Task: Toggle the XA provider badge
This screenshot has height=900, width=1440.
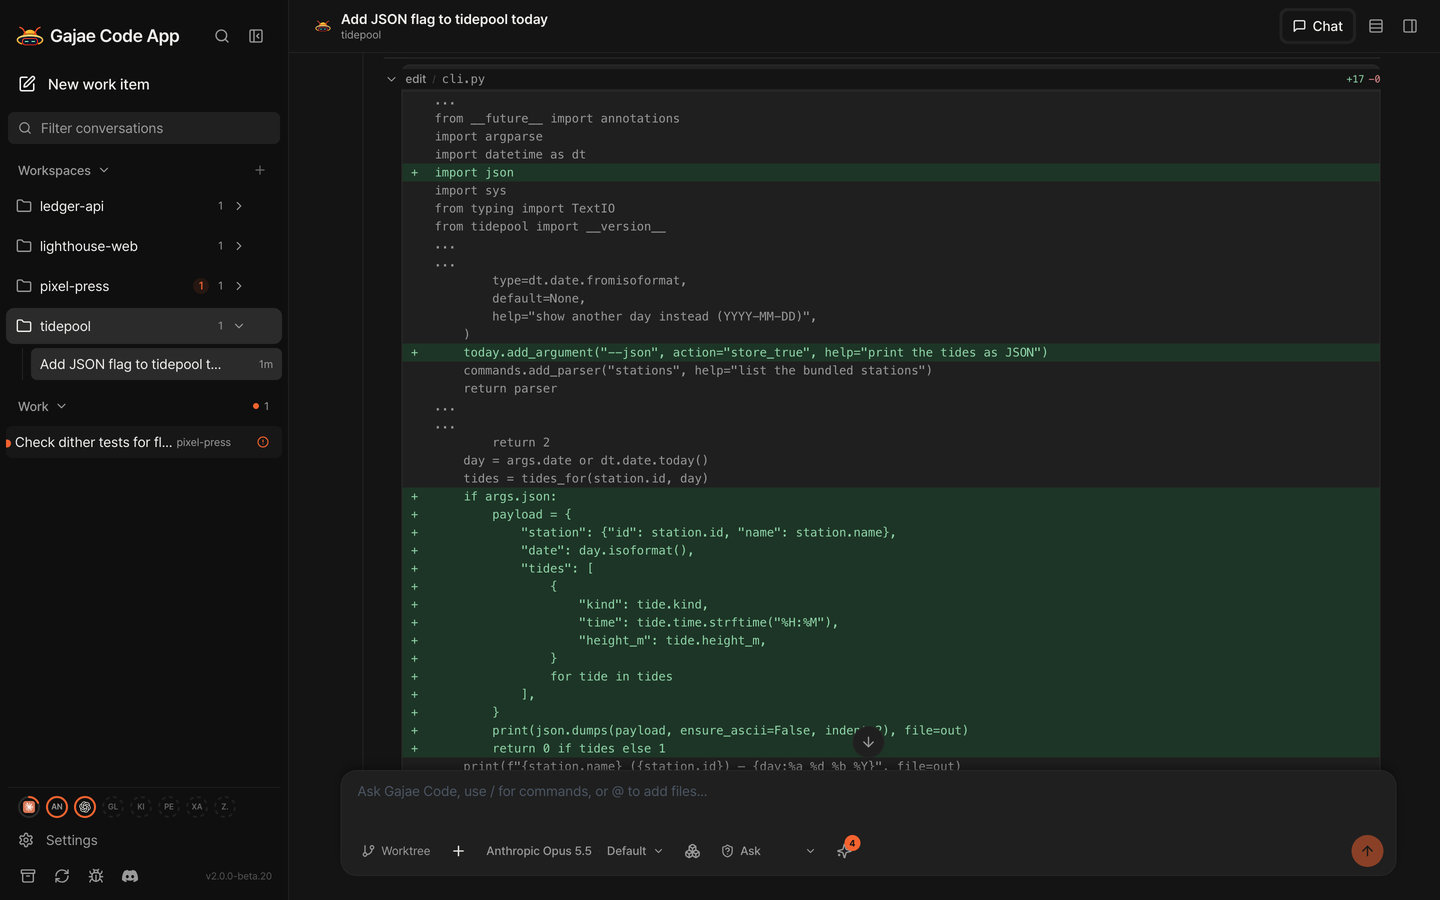Action: [197, 806]
